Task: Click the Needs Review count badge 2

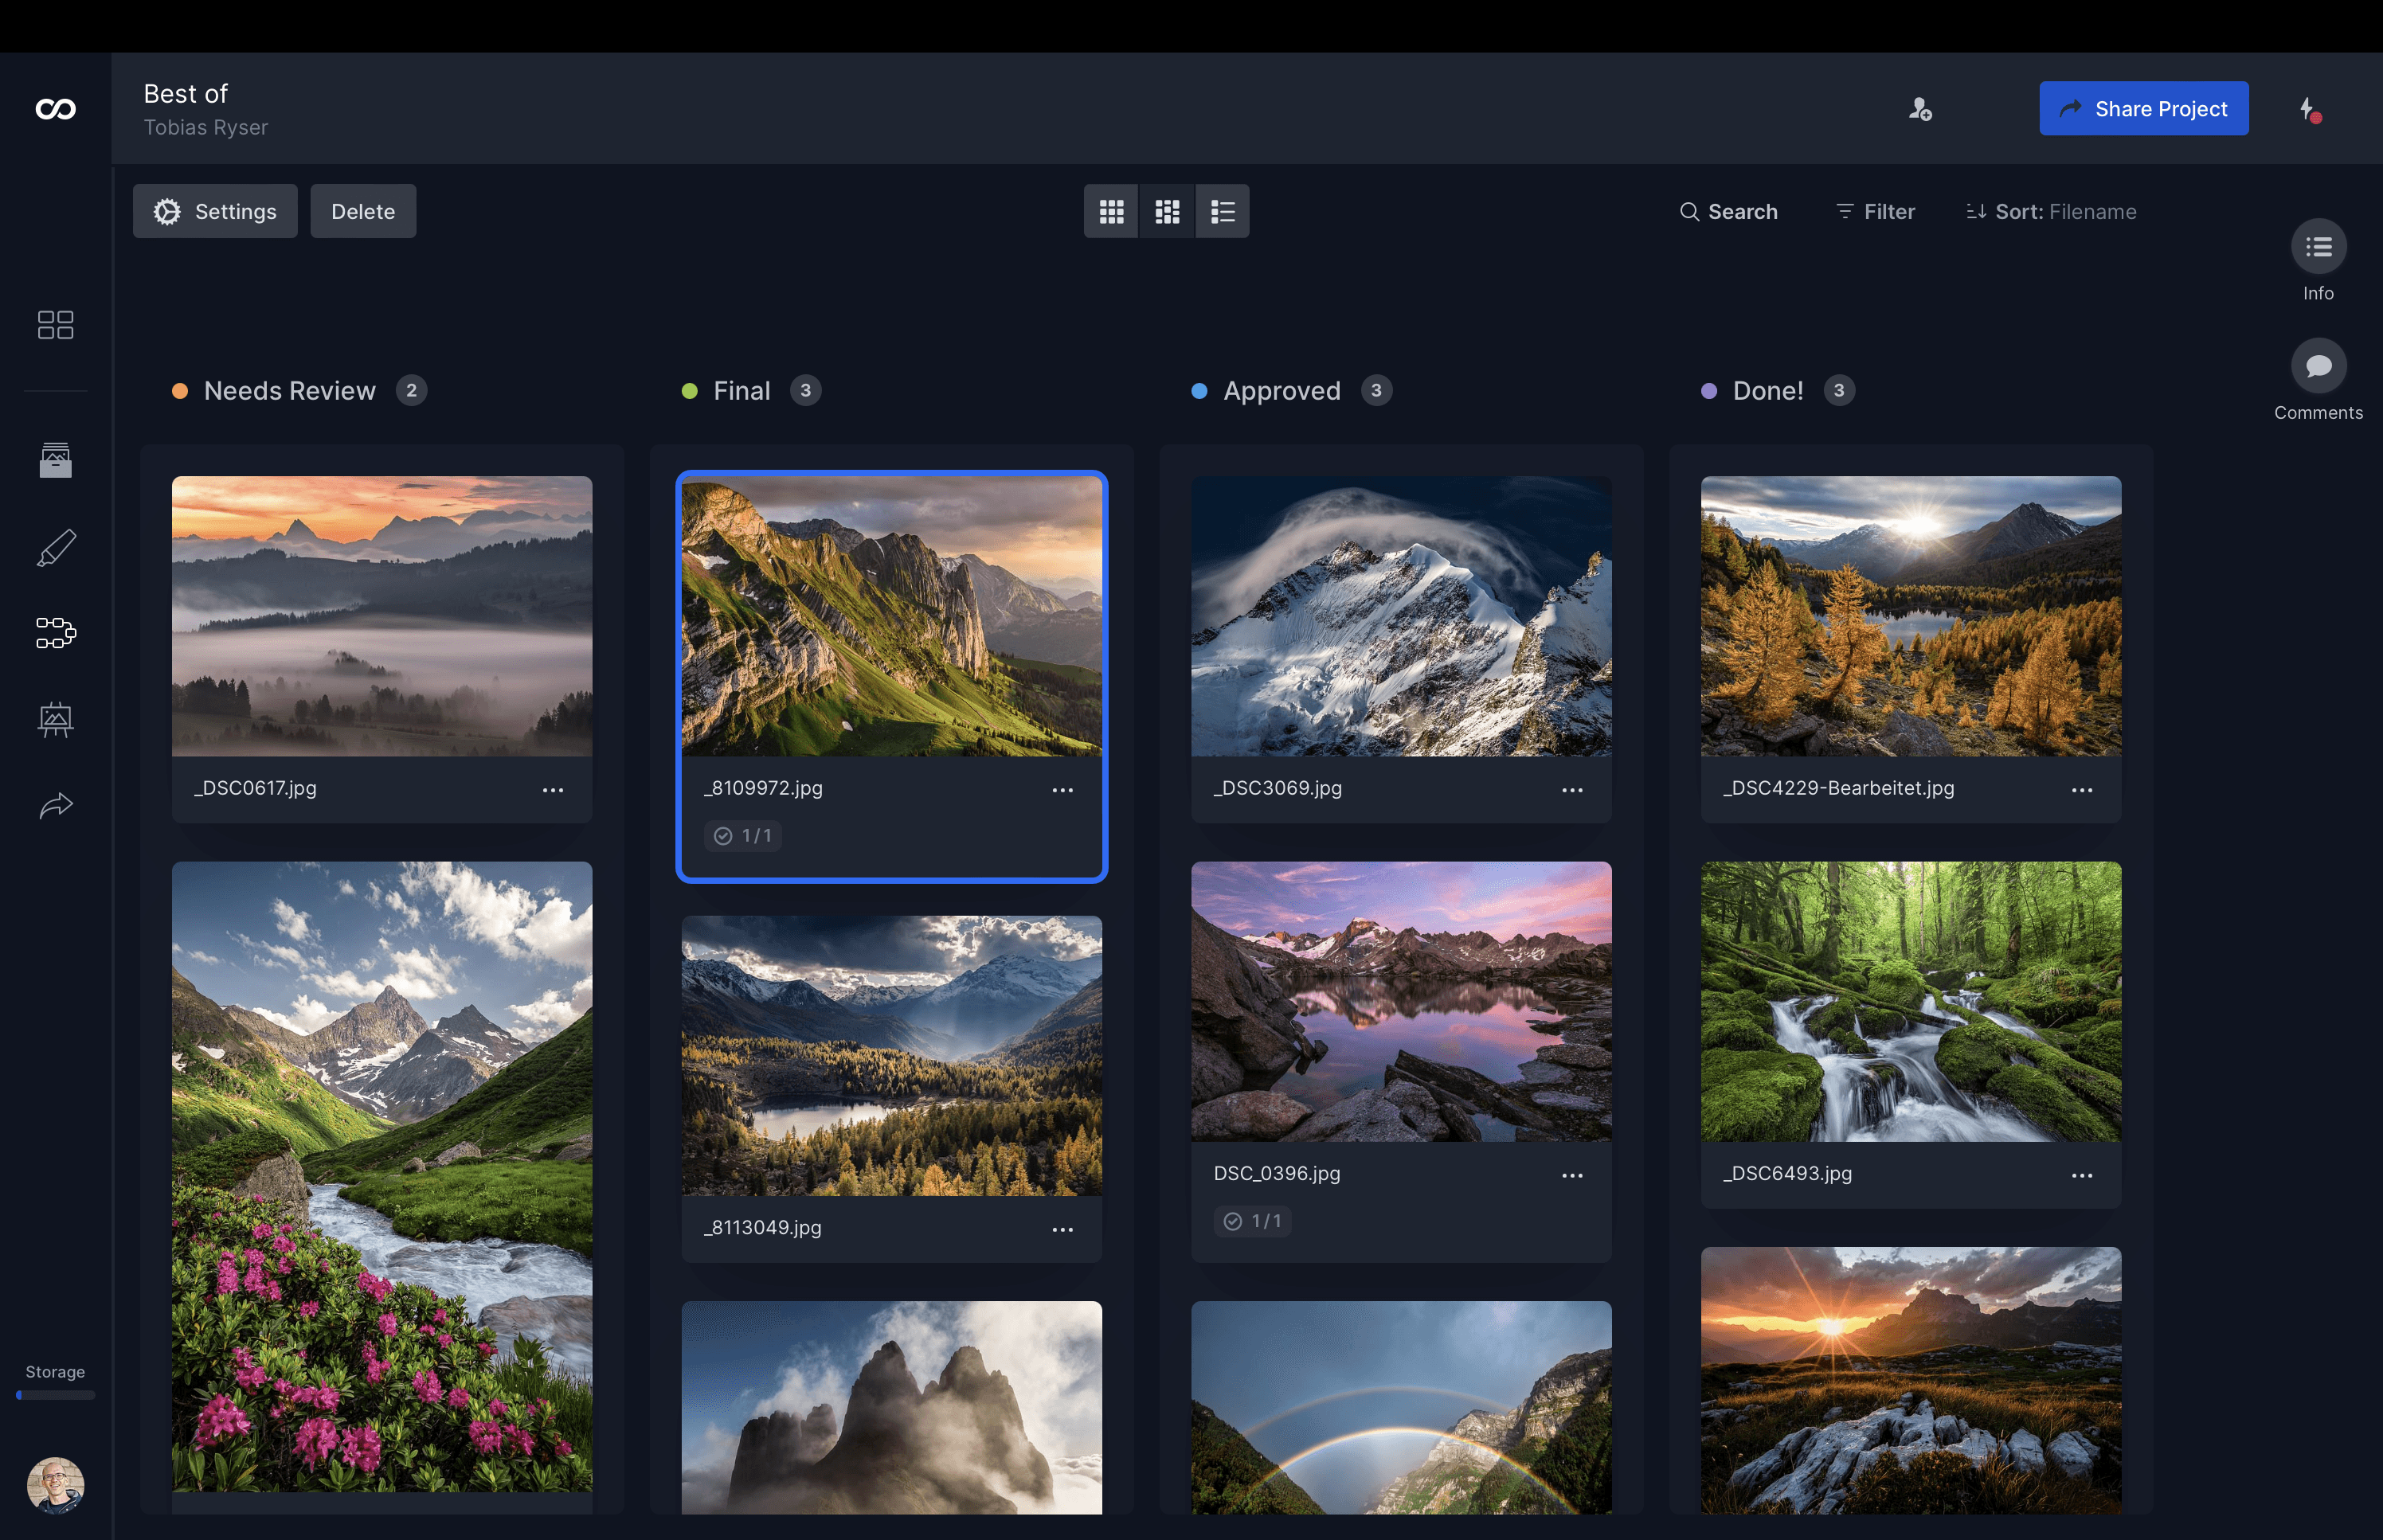Action: (x=412, y=391)
